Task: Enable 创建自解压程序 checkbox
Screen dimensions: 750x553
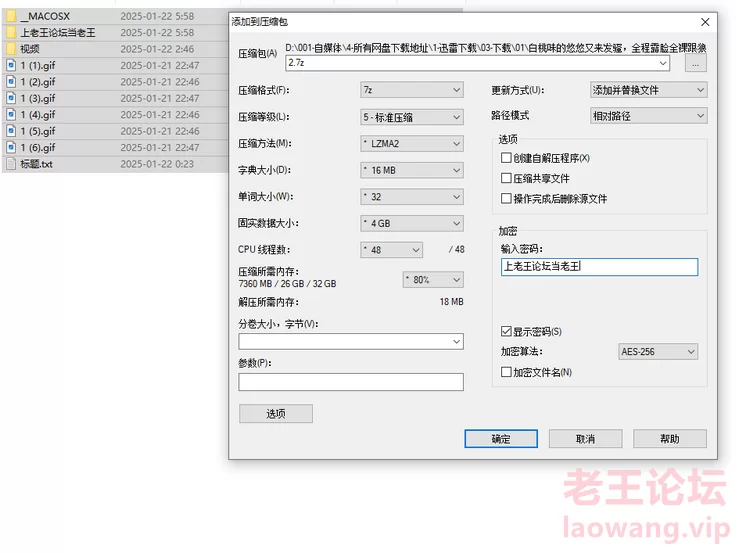Action: click(x=506, y=158)
